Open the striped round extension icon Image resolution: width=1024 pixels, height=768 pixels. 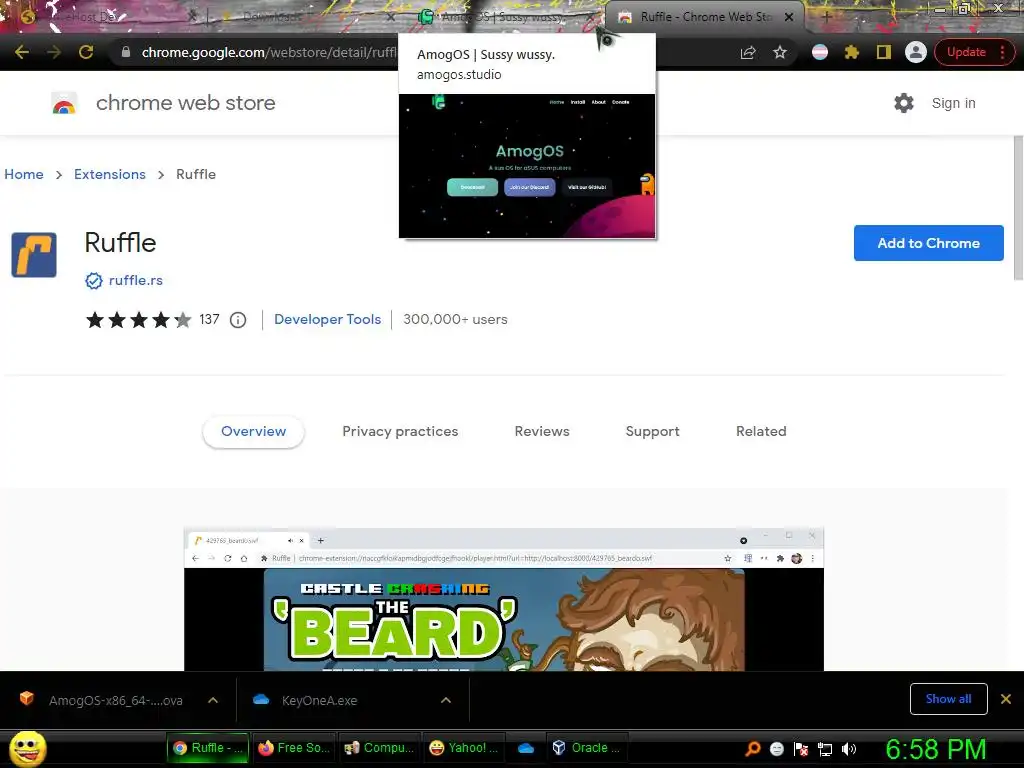pos(820,52)
